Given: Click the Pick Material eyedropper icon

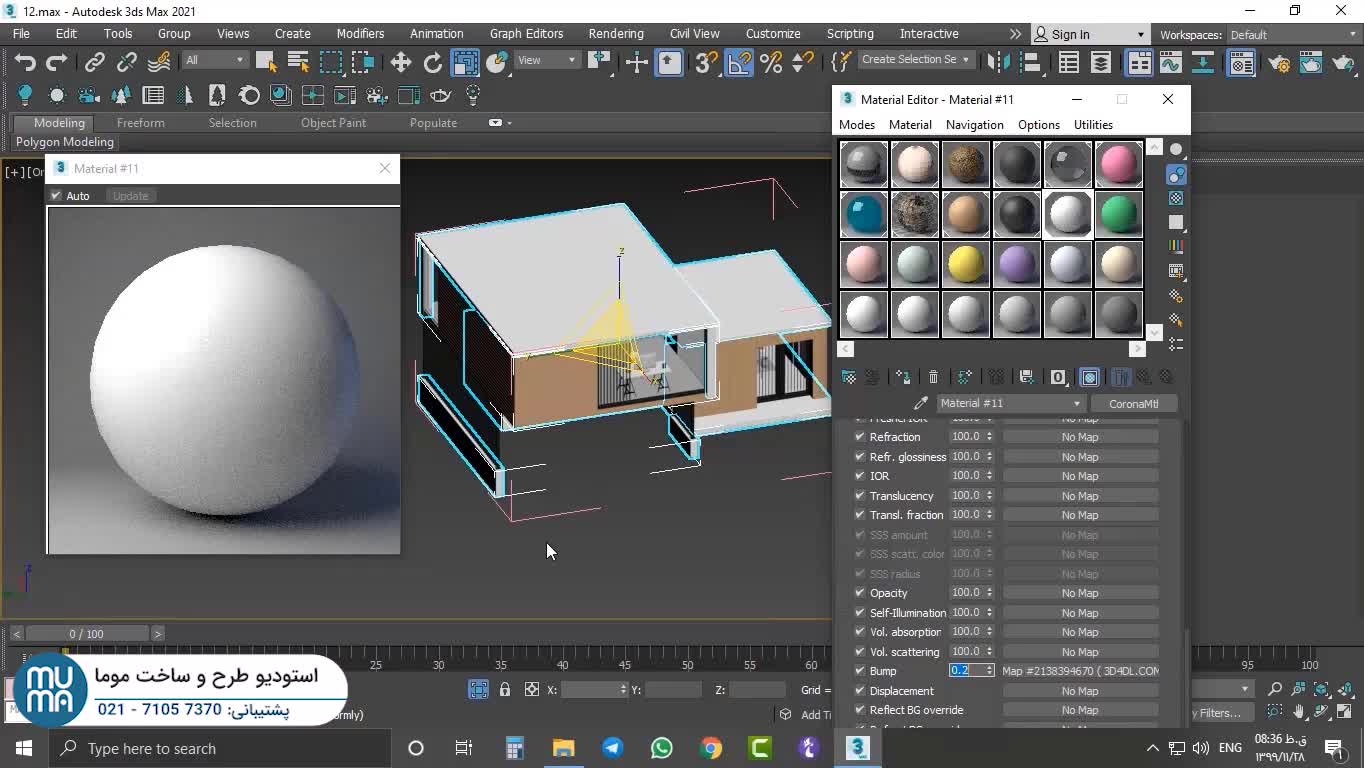Looking at the screenshot, I should pyautogui.click(x=921, y=404).
